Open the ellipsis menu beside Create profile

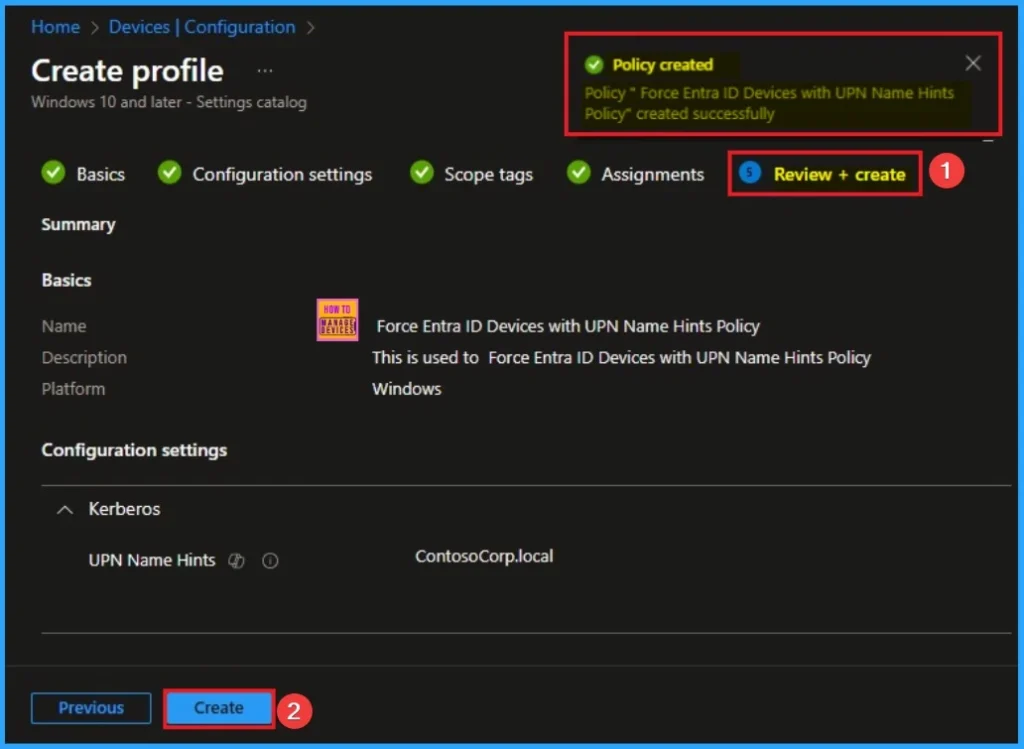pos(265,71)
